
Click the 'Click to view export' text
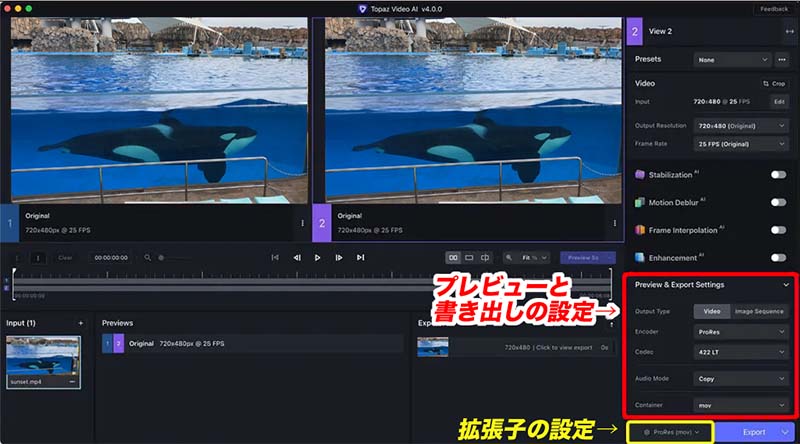pos(564,348)
